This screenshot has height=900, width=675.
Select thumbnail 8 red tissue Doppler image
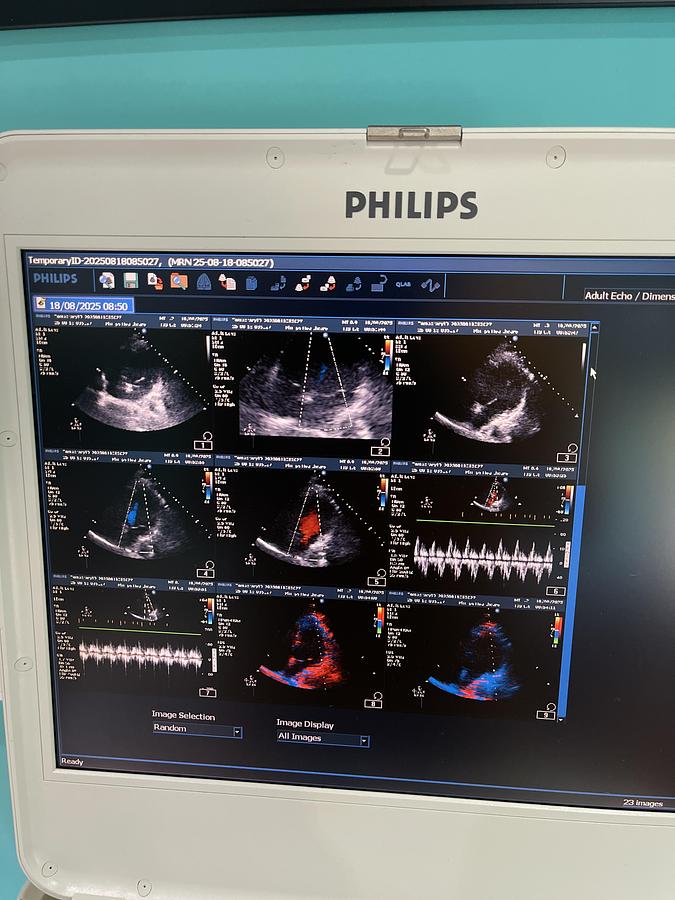pyautogui.click(x=301, y=649)
